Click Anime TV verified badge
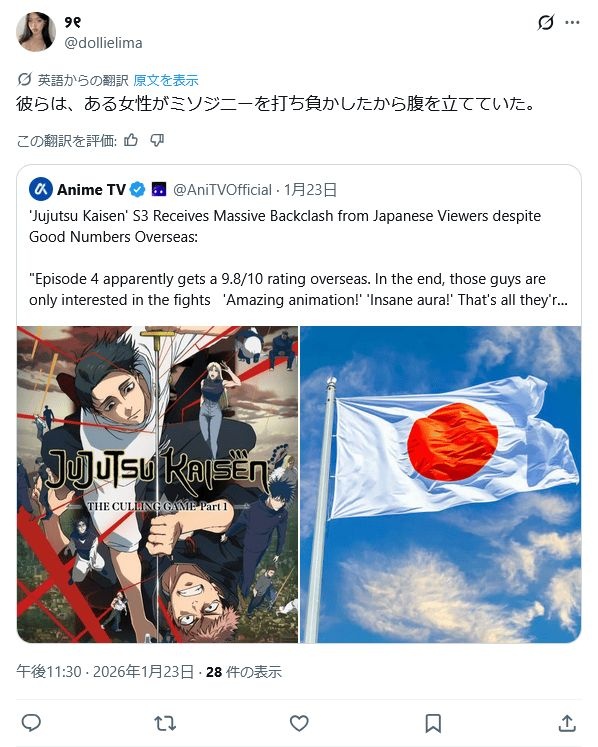Screen dimensions: 598x747 (x=138, y=190)
